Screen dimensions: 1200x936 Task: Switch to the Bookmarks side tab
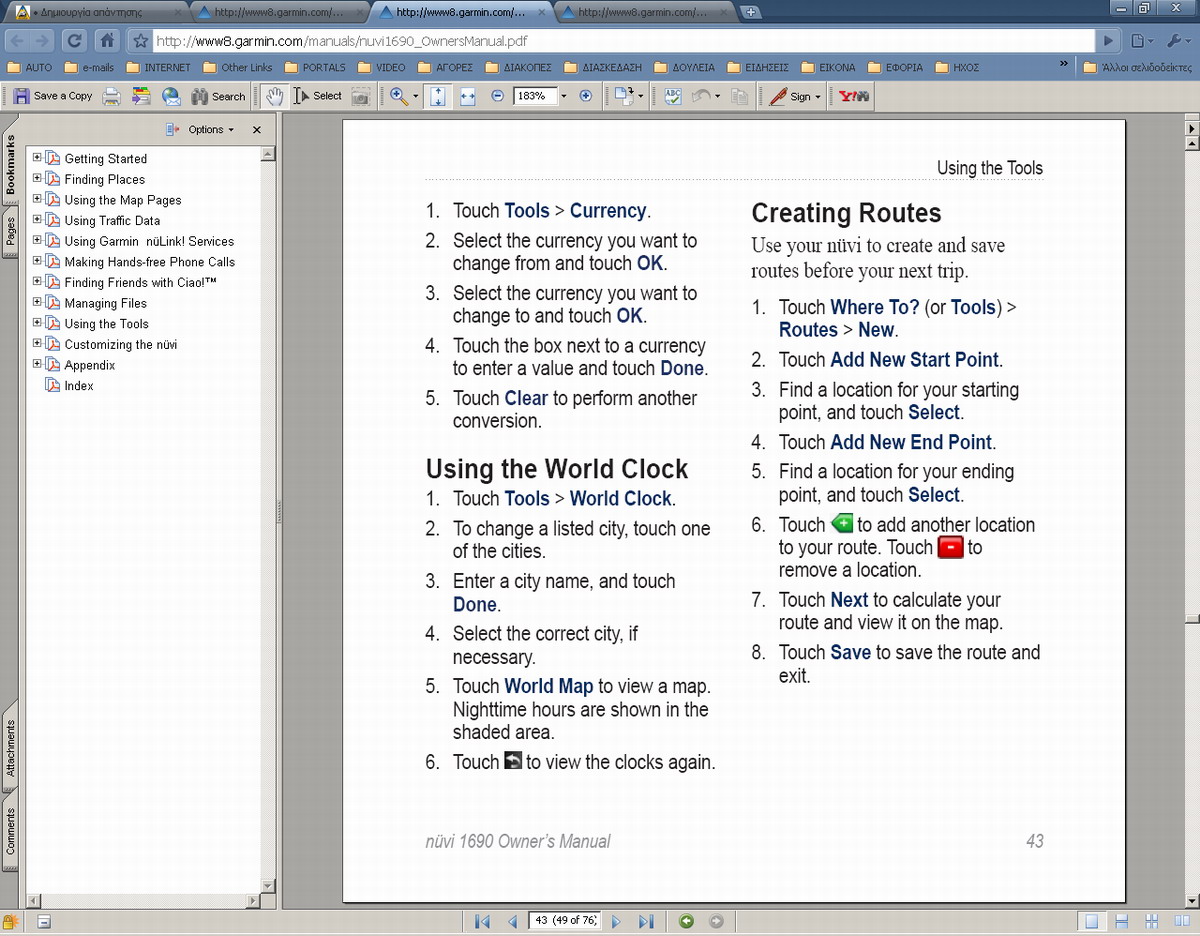pyautogui.click(x=11, y=165)
